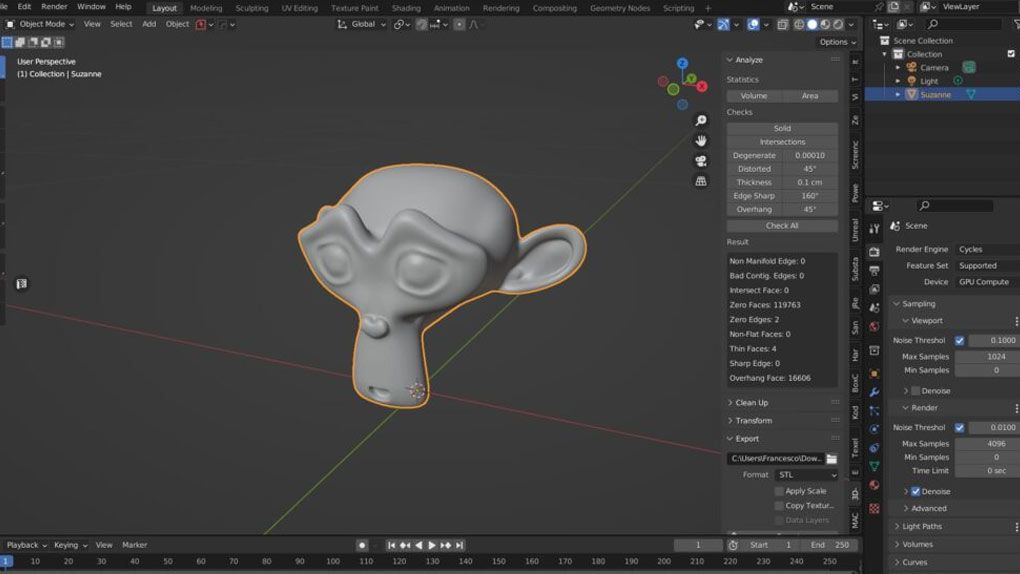Screen dimensions: 1020x574
Task: Open the World properties tab icon
Action: pos(874,326)
